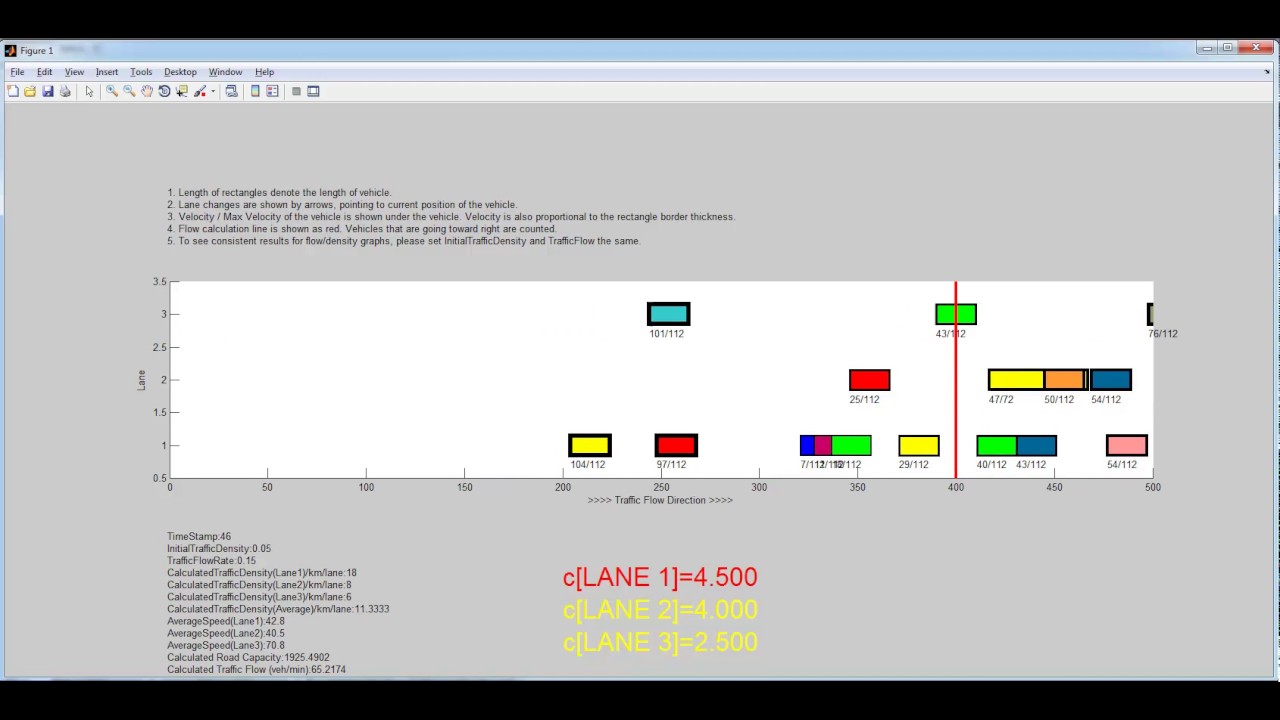Click the orange vehicle labeled 50/112
Screen dimensions: 1280x720
coord(1065,380)
